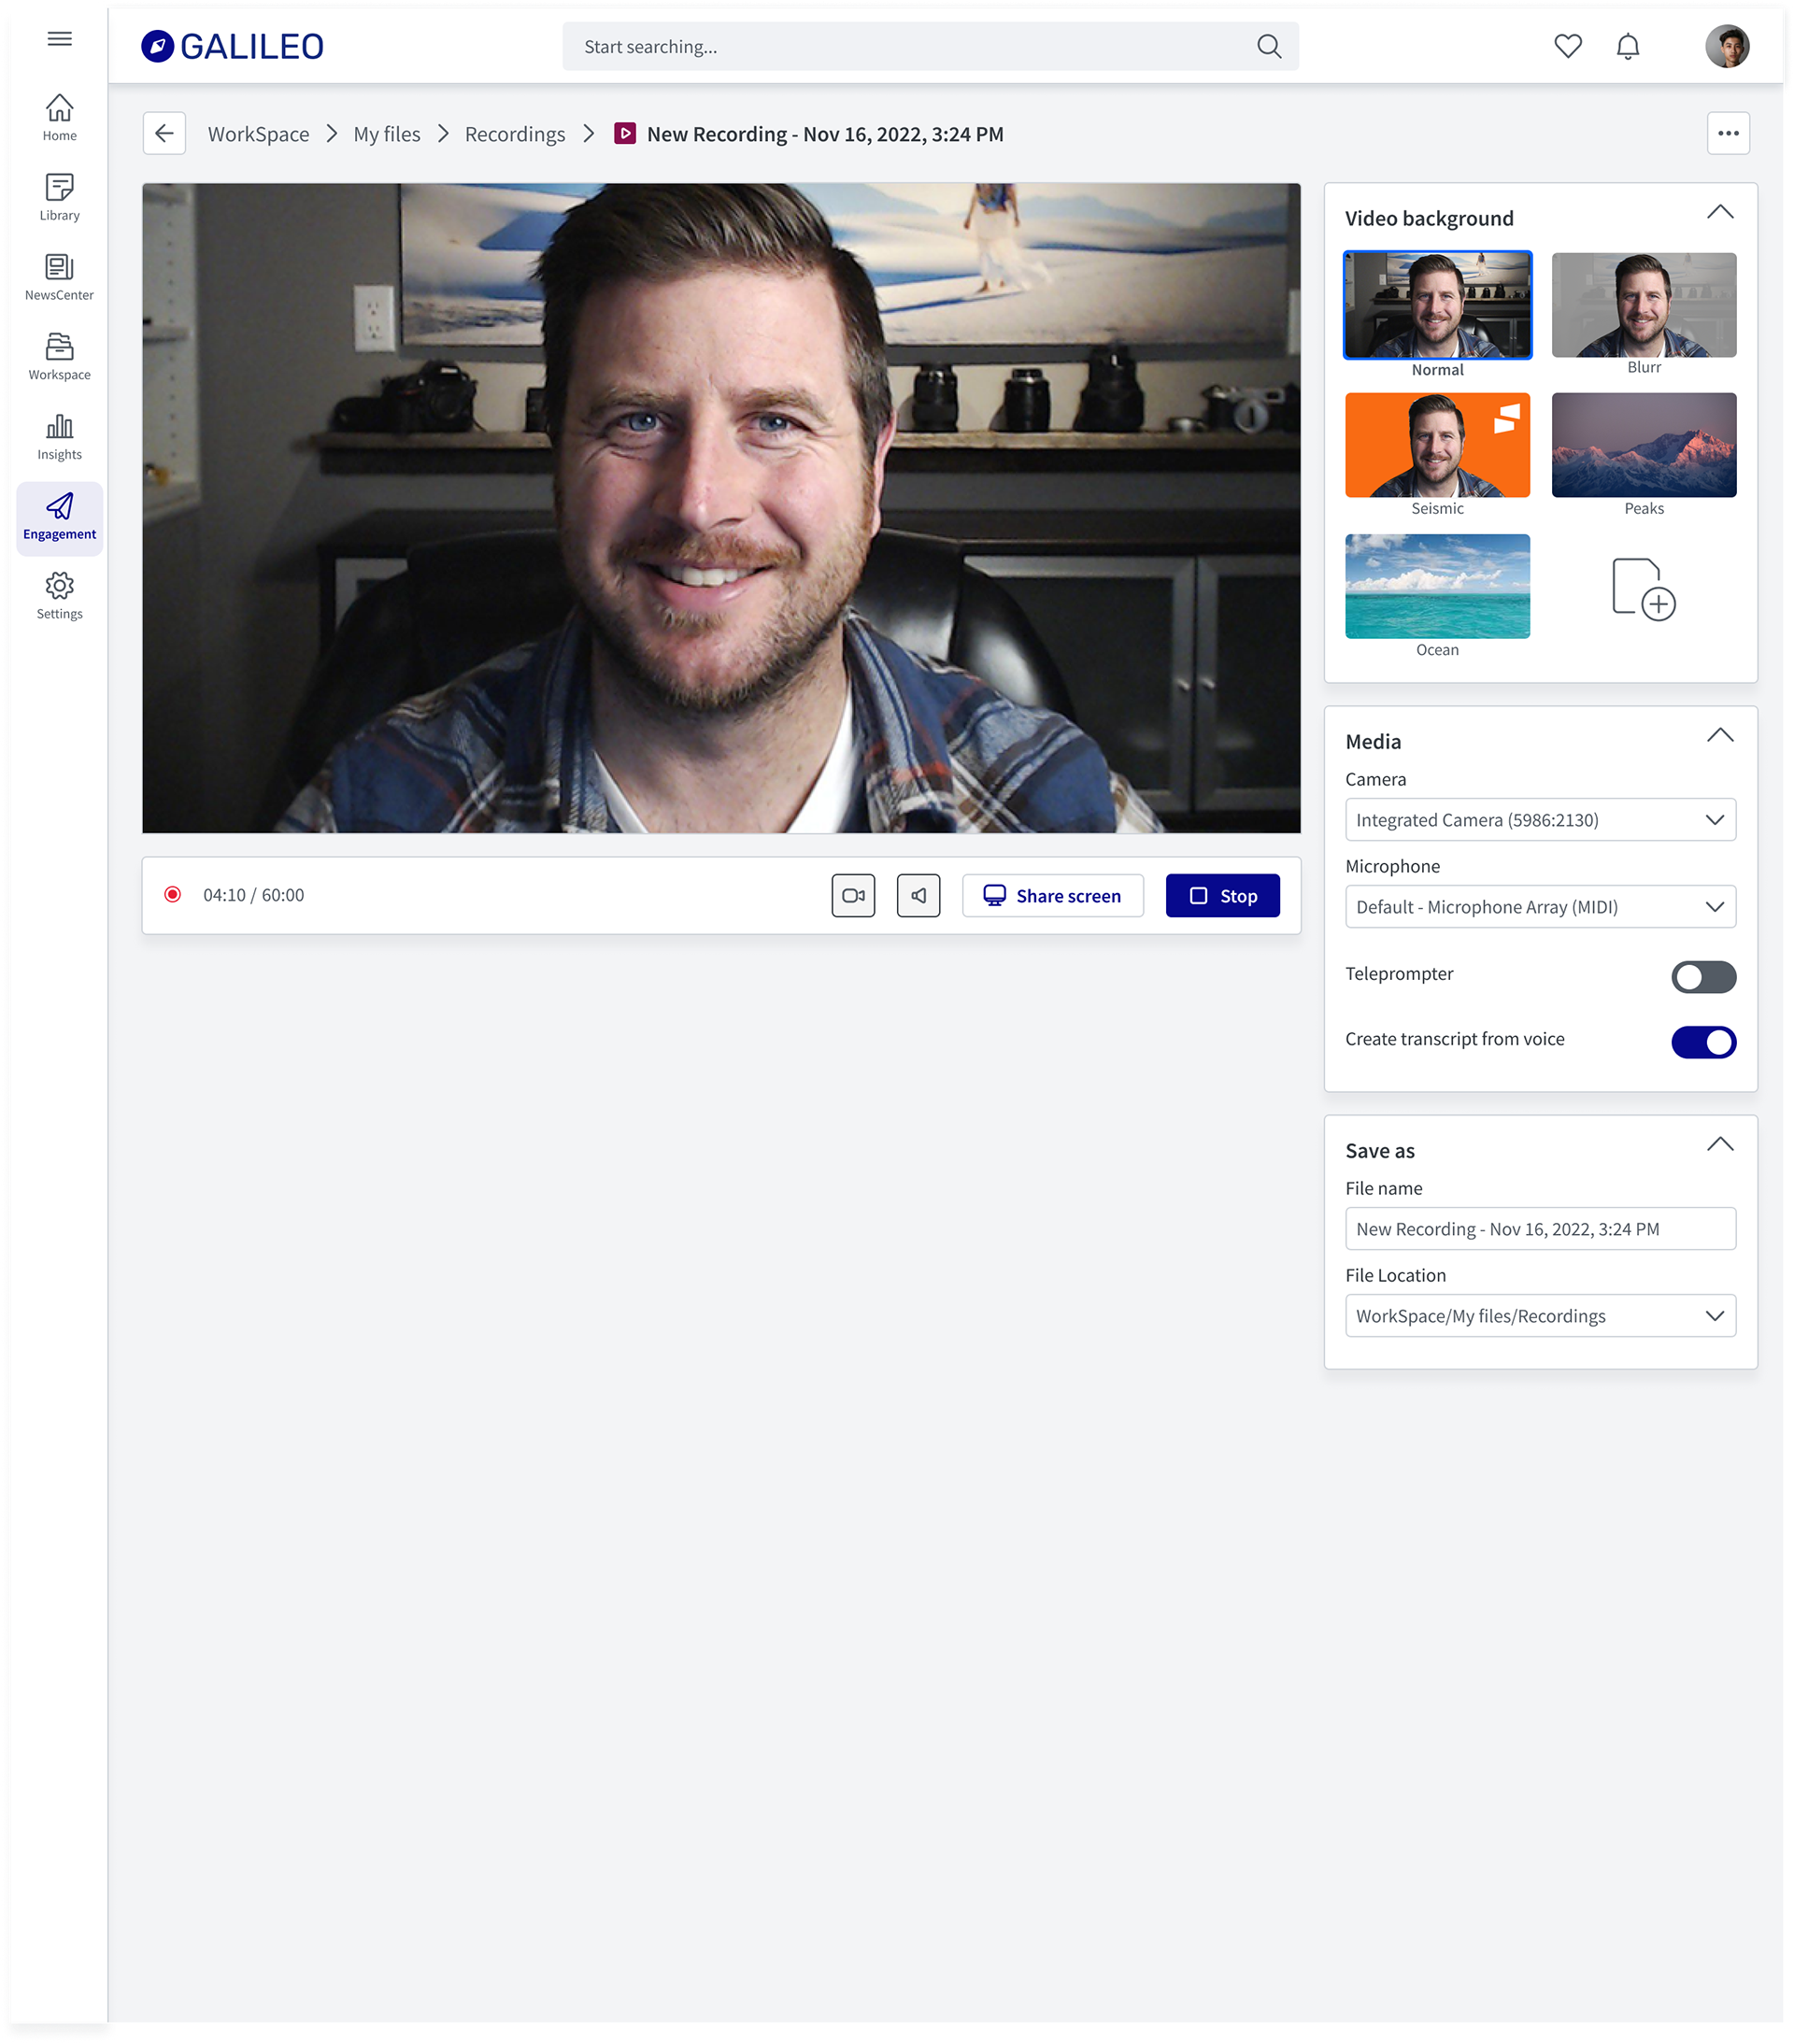Open NewsCenter in sidebar
This screenshot has height=2044, width=1794.
[59, 278]
